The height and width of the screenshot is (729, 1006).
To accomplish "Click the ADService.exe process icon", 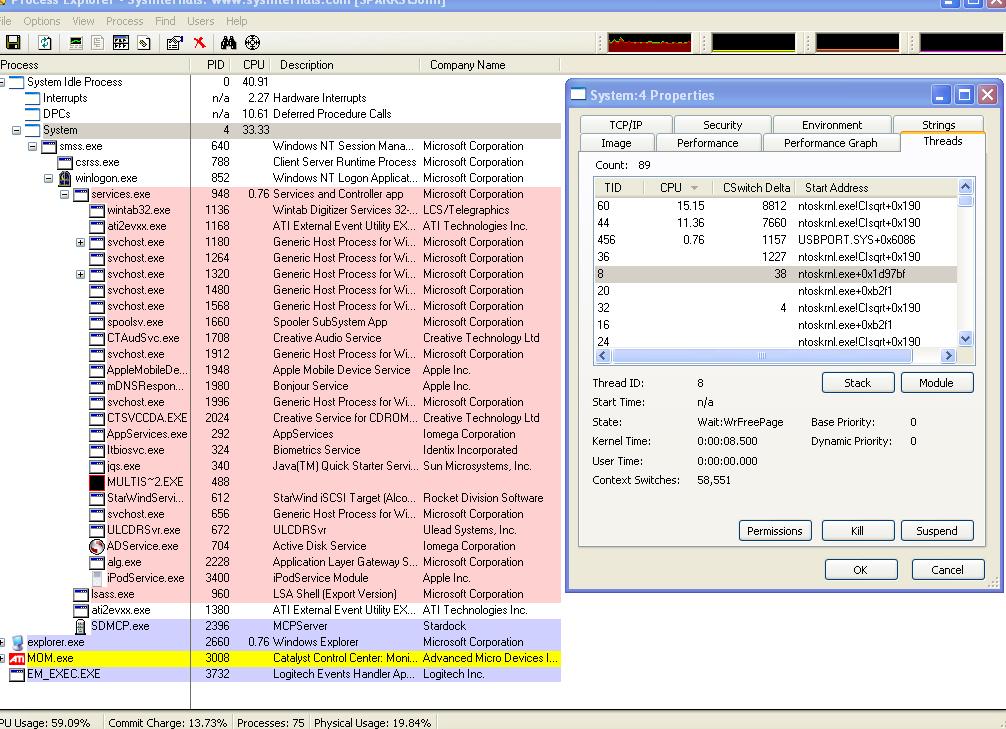I will click(97, 546).
